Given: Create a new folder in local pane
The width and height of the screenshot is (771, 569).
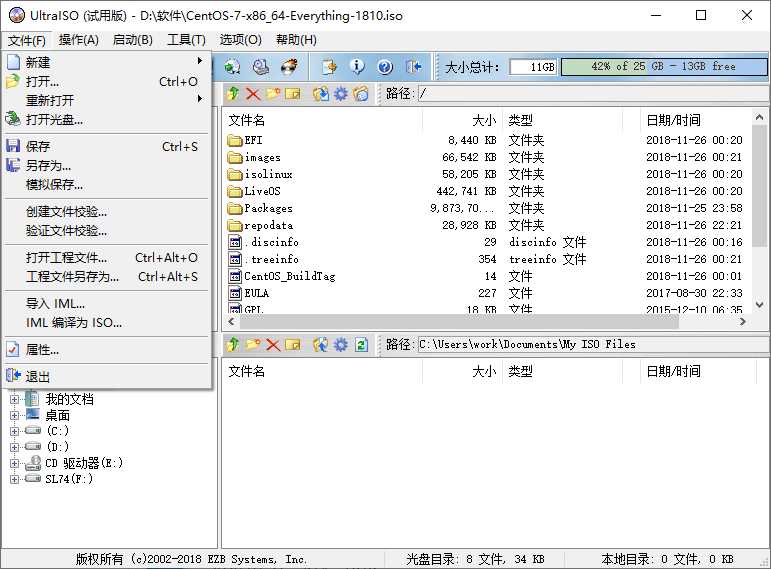Looking at the screenshot, I should (x=253, y=345).
